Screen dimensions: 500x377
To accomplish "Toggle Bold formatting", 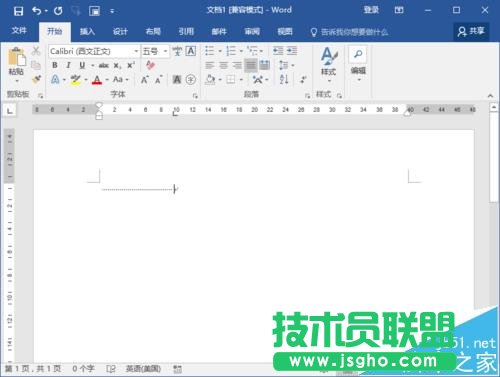I will click(x=55, y=65).
